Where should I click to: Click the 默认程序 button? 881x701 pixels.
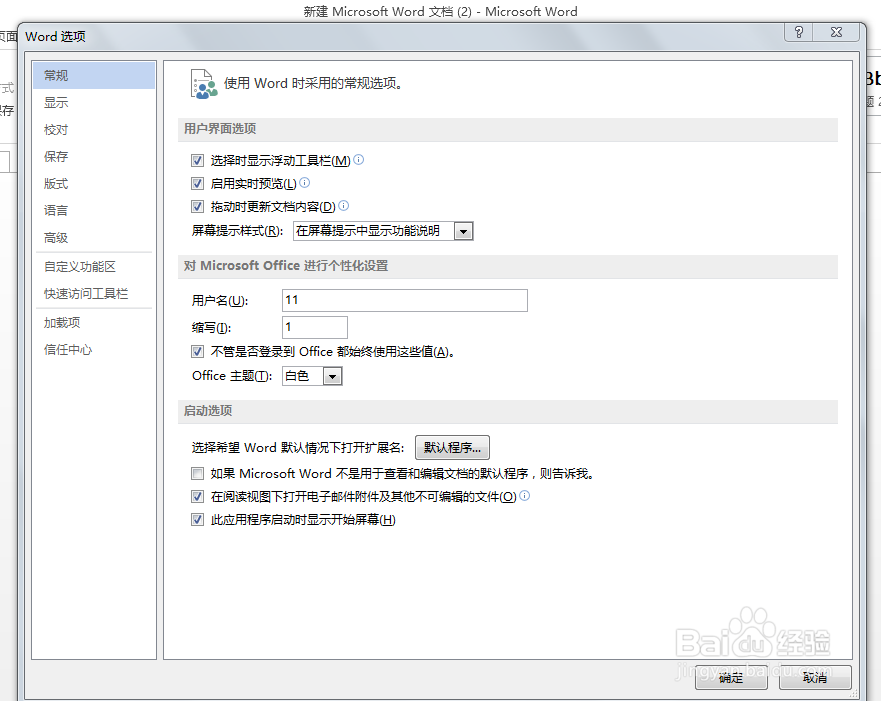coord(452,447)
